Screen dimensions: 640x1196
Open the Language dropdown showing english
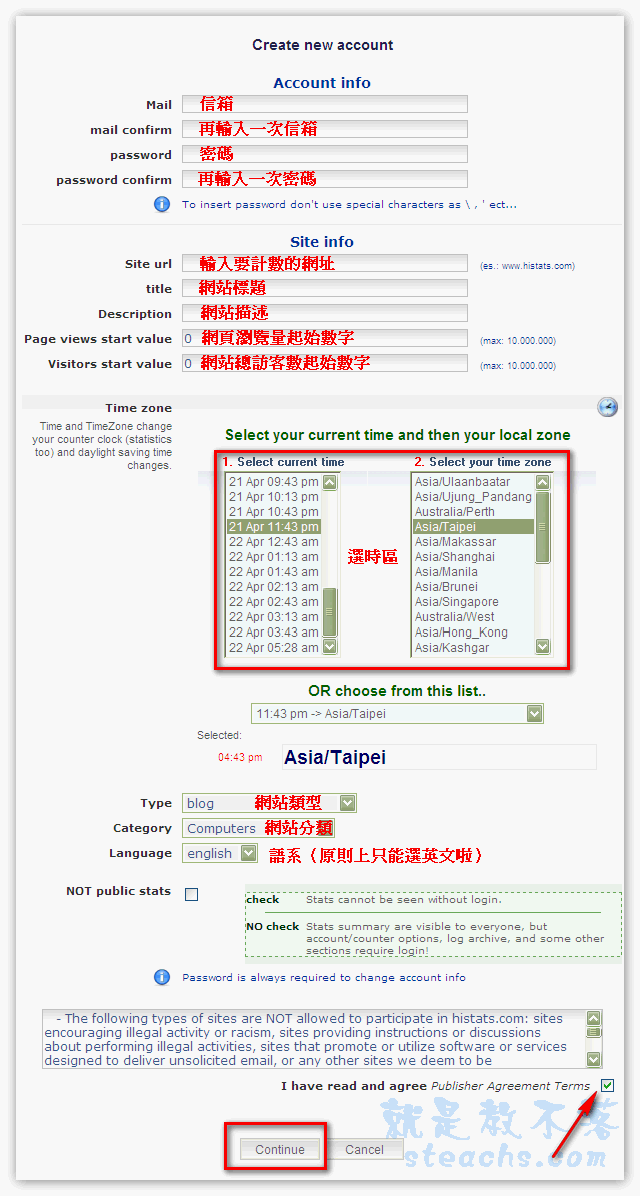tap(220, 854)
